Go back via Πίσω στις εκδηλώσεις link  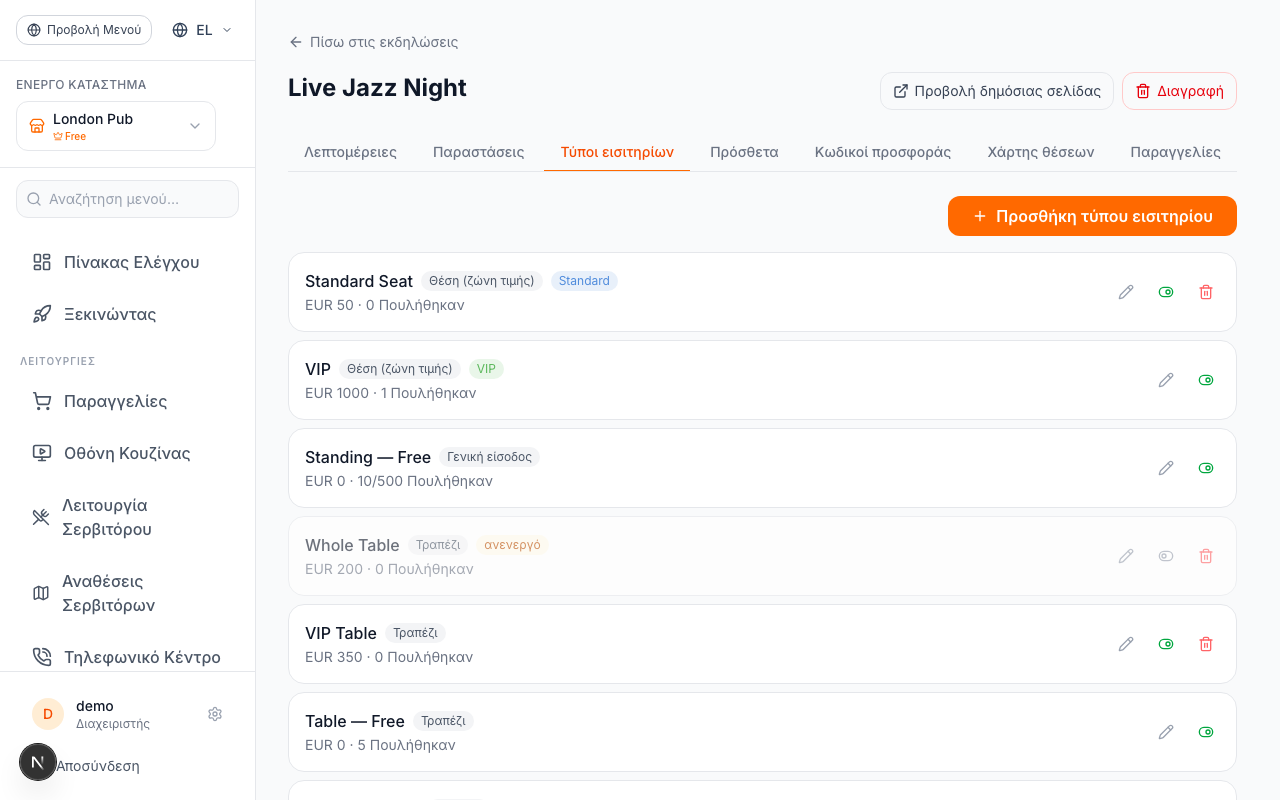[x=373, y=42]
